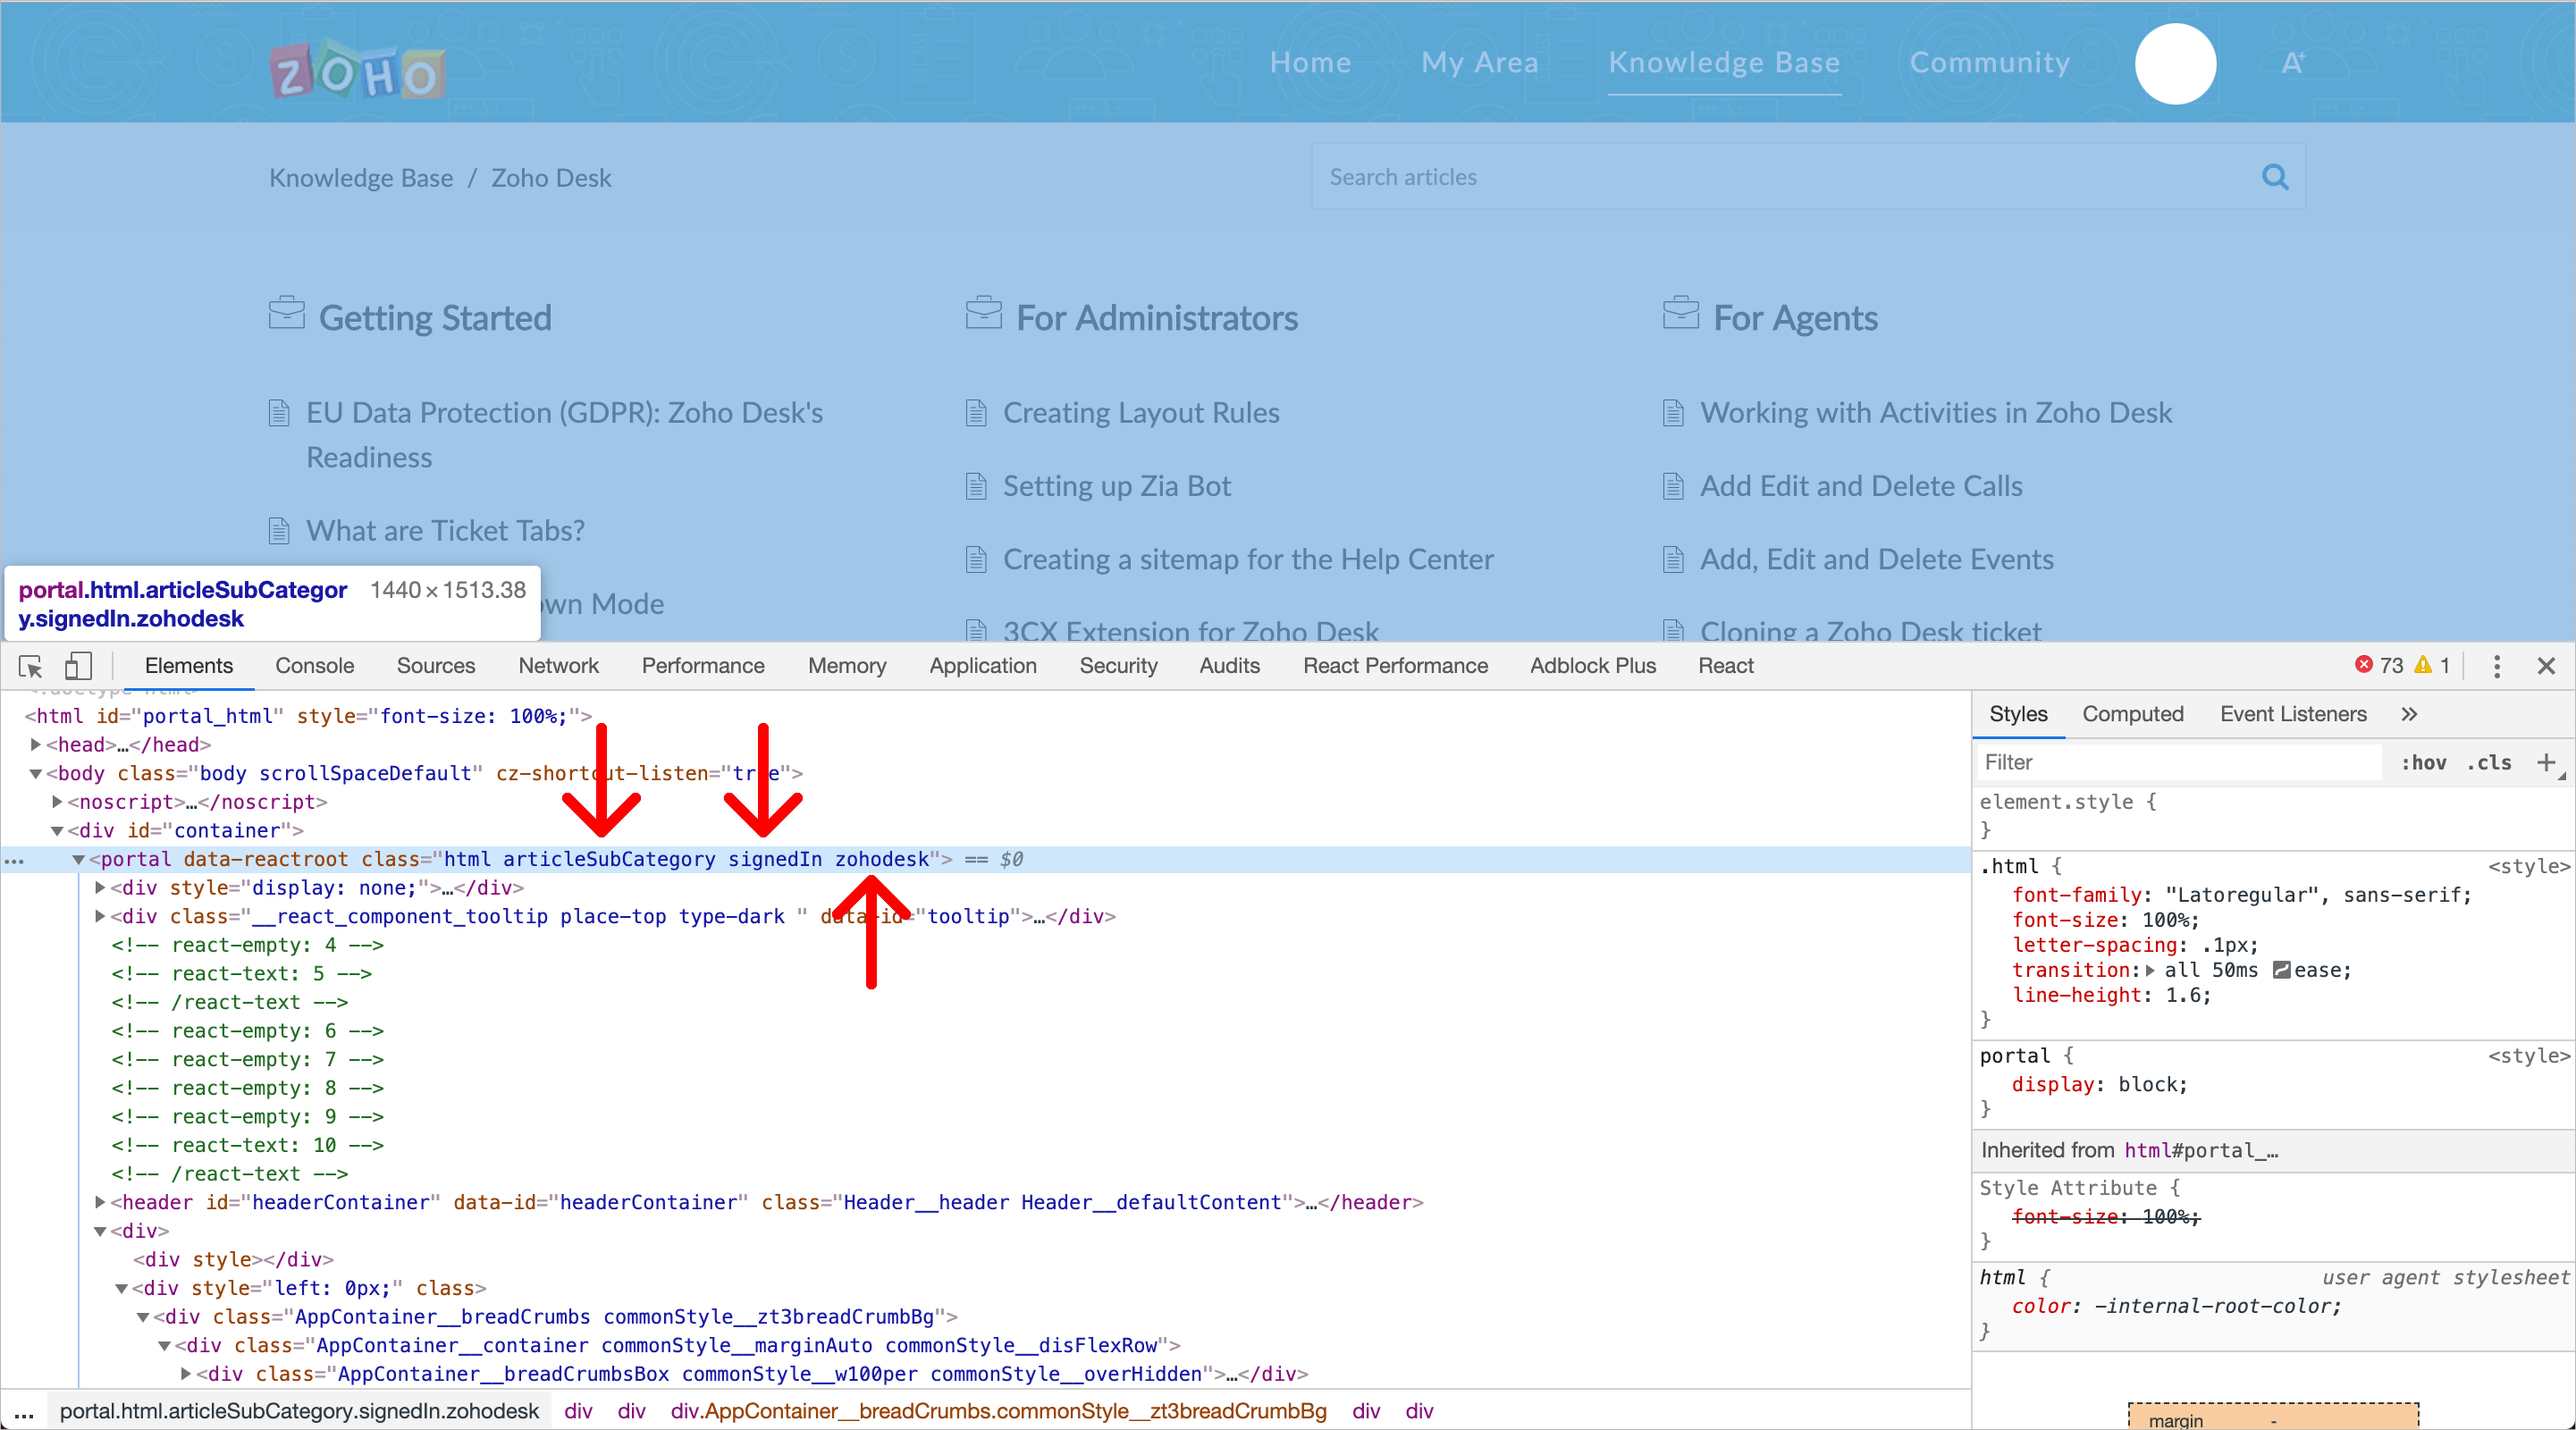2576x1430 pixels.
Task: Open the Setting up Zia Bot article
Action: 1116,486
